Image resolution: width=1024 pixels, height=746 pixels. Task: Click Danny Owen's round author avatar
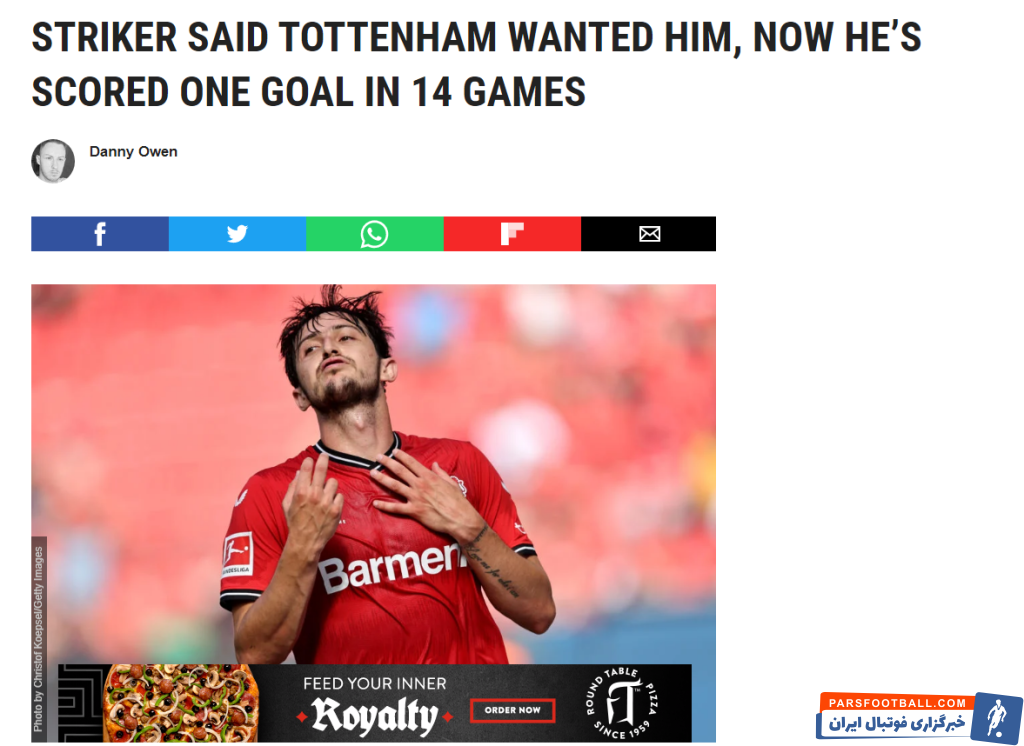coord(53,161)
